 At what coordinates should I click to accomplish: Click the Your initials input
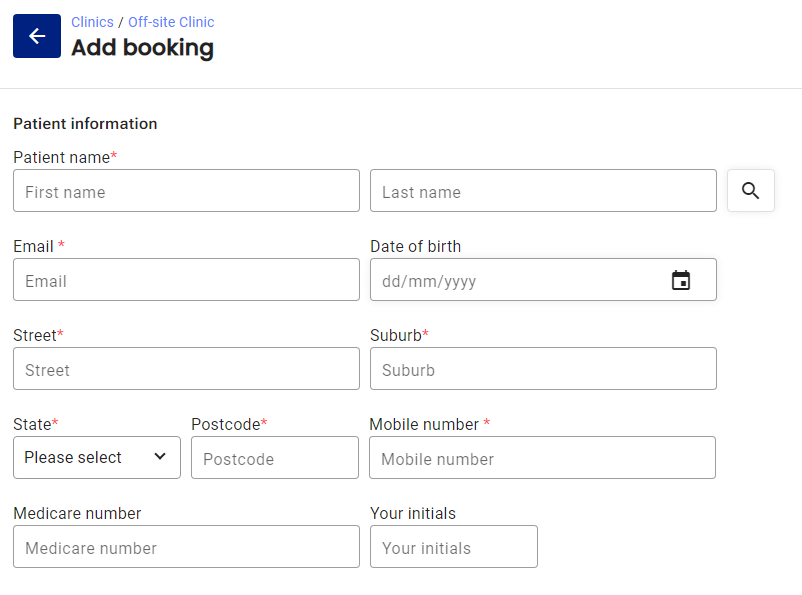[x=454, y=546]
